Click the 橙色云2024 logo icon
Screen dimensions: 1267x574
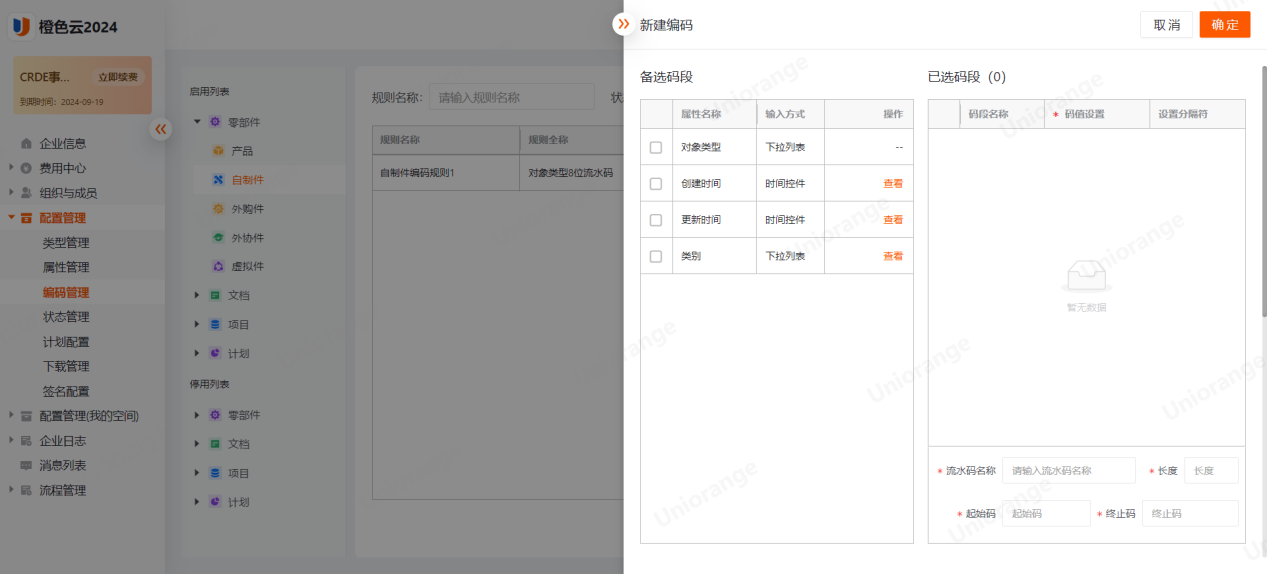[21, 27]
